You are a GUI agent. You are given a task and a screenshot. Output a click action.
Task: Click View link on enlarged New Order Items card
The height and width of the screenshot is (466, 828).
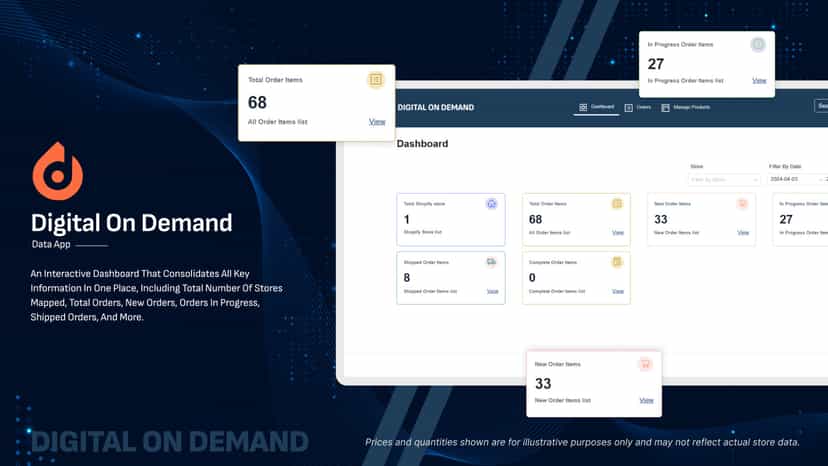(x=646, y=400)
